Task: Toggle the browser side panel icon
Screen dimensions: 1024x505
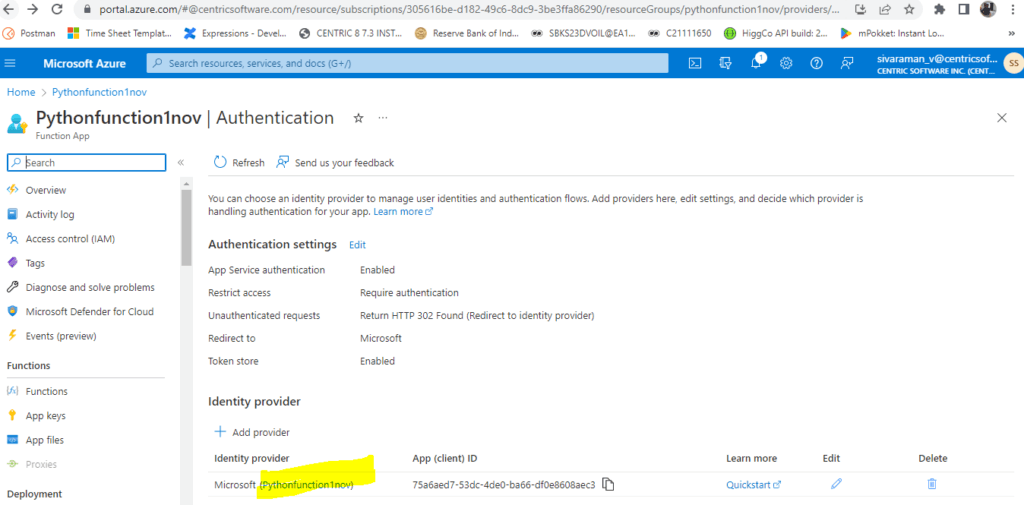Action: [963, 10]
